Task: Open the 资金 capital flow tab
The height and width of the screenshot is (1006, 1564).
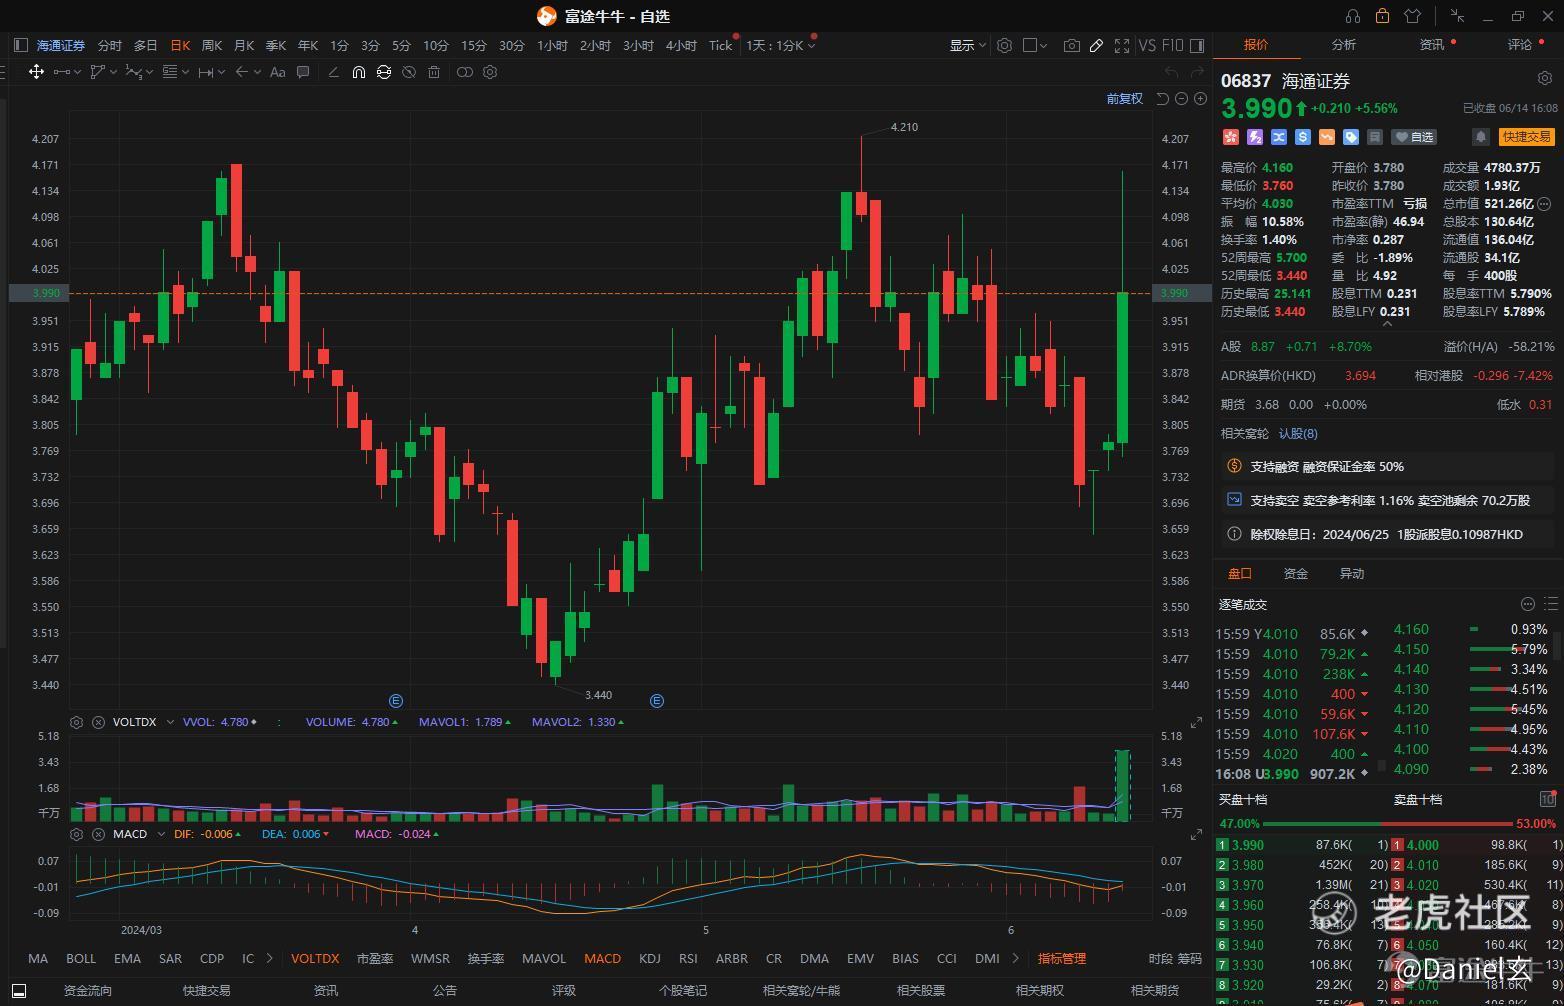Action: click(1296, 573)
